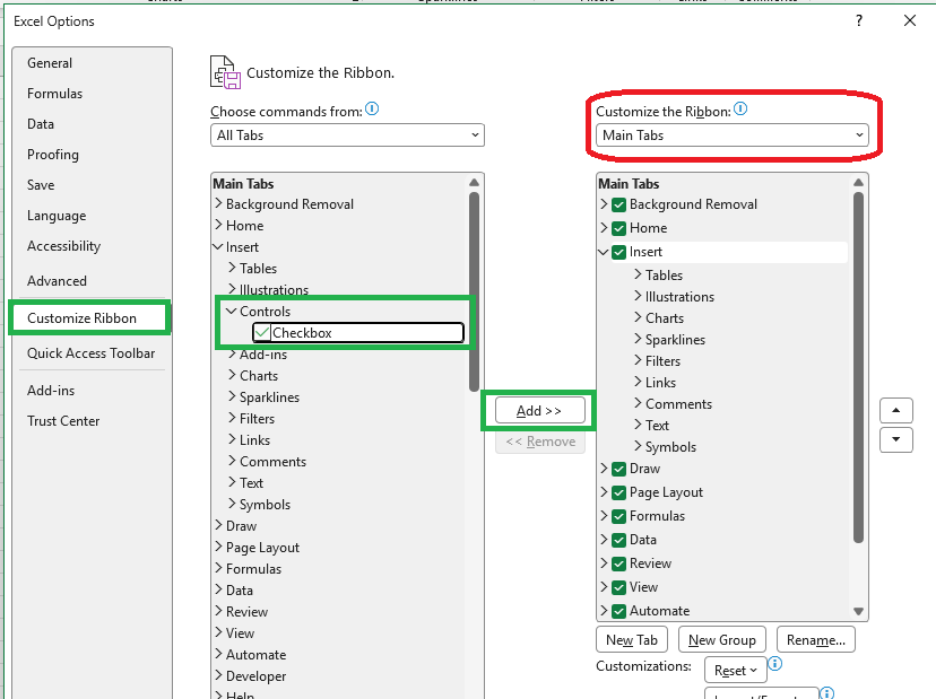Select Sparklines in the right tabs list
The width and height of the screenshot is (936, 699).
pyautogui.click(x=675, y=340)
